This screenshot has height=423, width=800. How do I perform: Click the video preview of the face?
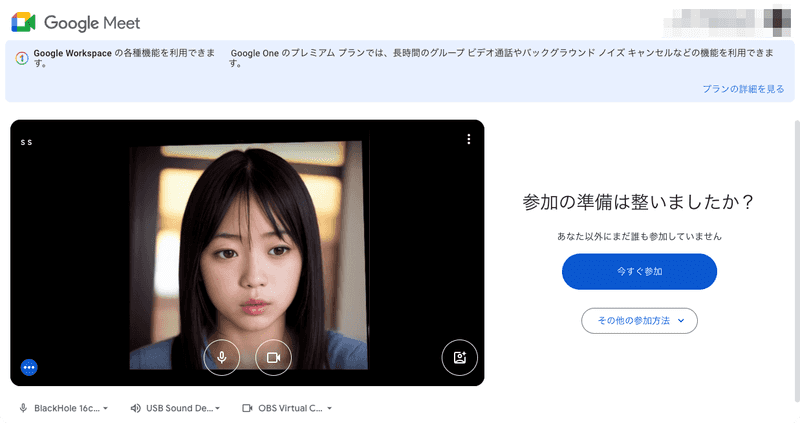pyautogui.click(x=248, y=255)
